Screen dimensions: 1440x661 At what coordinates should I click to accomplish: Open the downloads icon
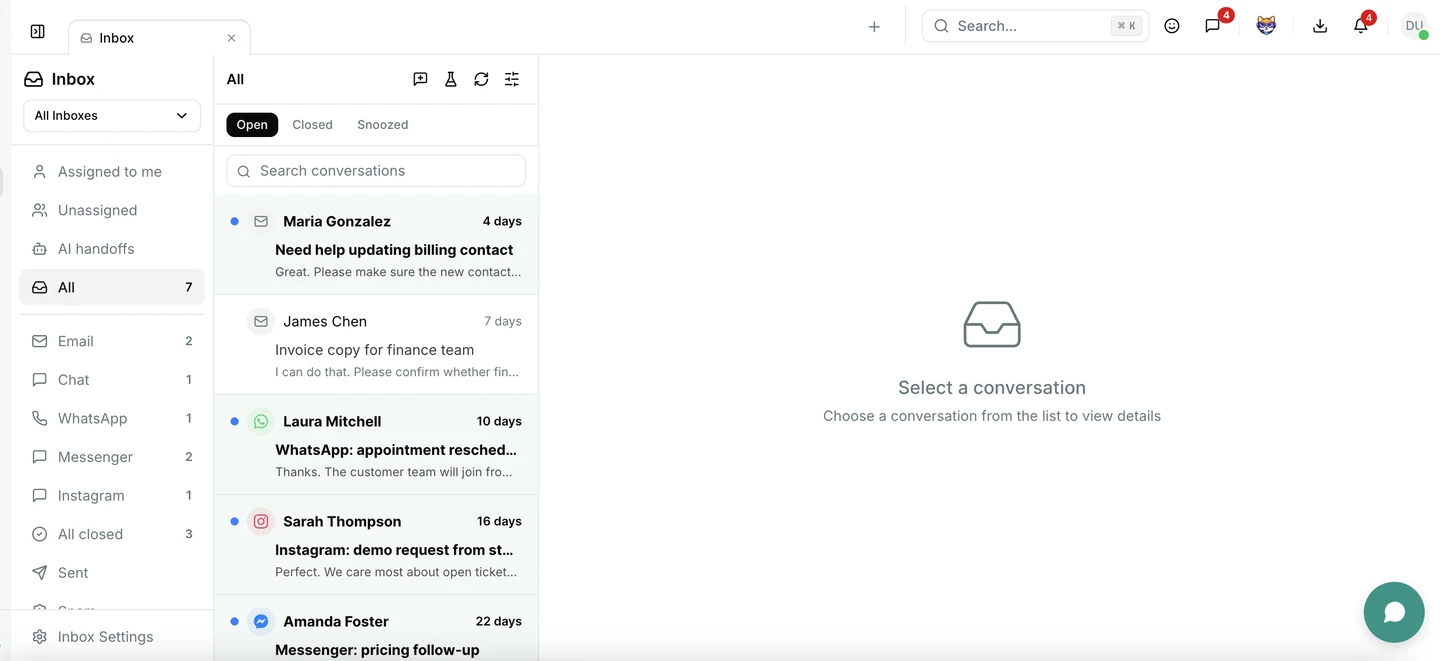[x=1320, y=26]
